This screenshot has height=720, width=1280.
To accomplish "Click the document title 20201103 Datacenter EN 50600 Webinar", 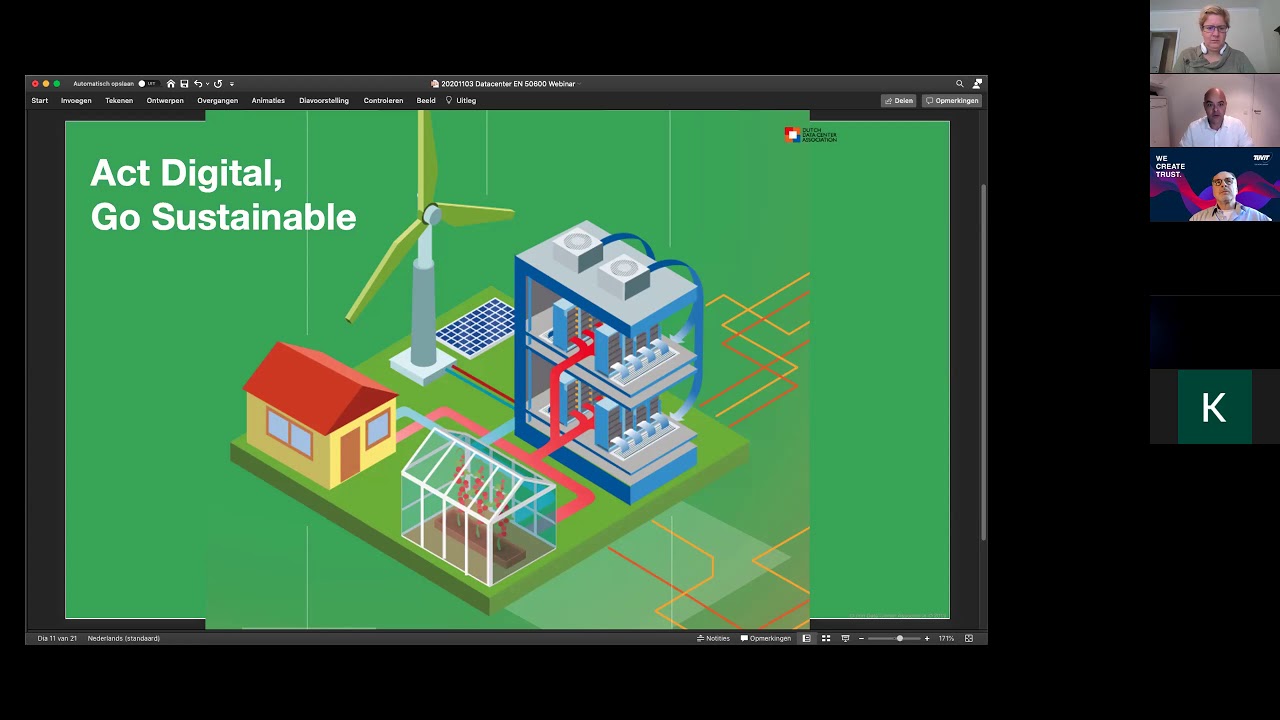I will click(508, 84).
